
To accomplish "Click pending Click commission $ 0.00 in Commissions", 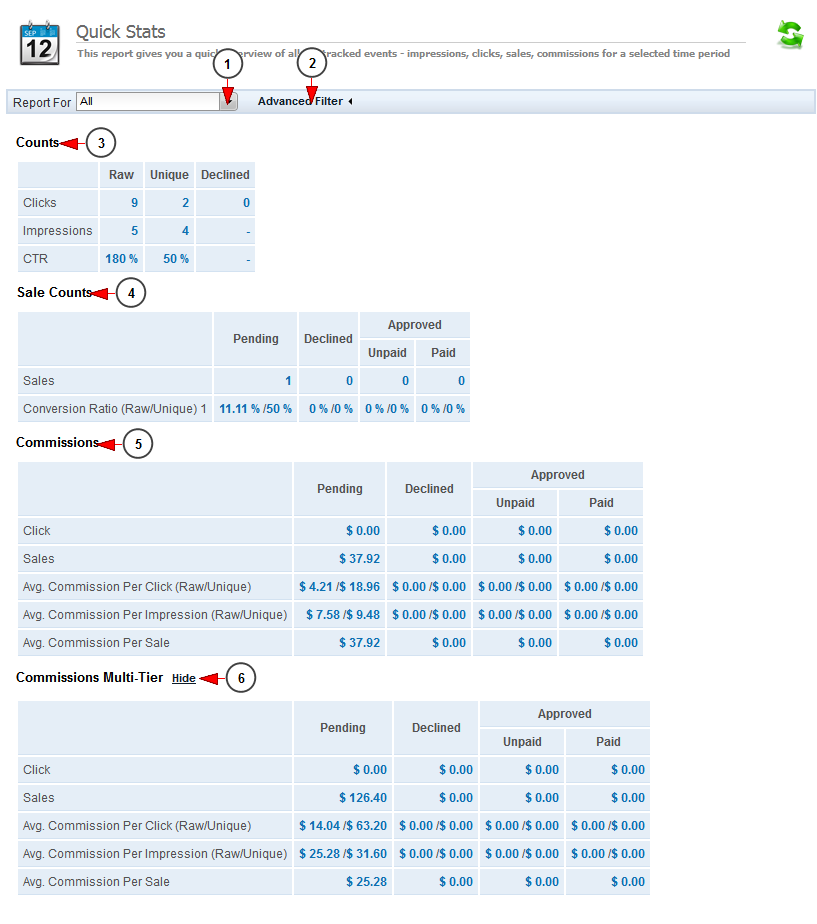I will [x=363, y=531].
